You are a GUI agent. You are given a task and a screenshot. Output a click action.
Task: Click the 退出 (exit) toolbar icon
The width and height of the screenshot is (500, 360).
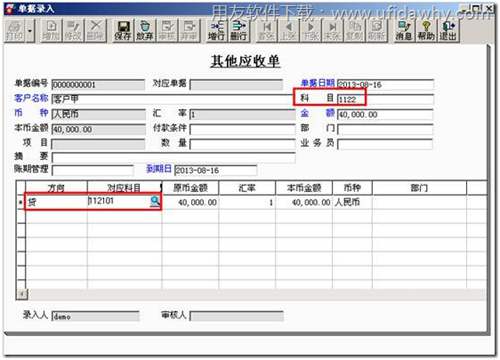tap(448, 30)
